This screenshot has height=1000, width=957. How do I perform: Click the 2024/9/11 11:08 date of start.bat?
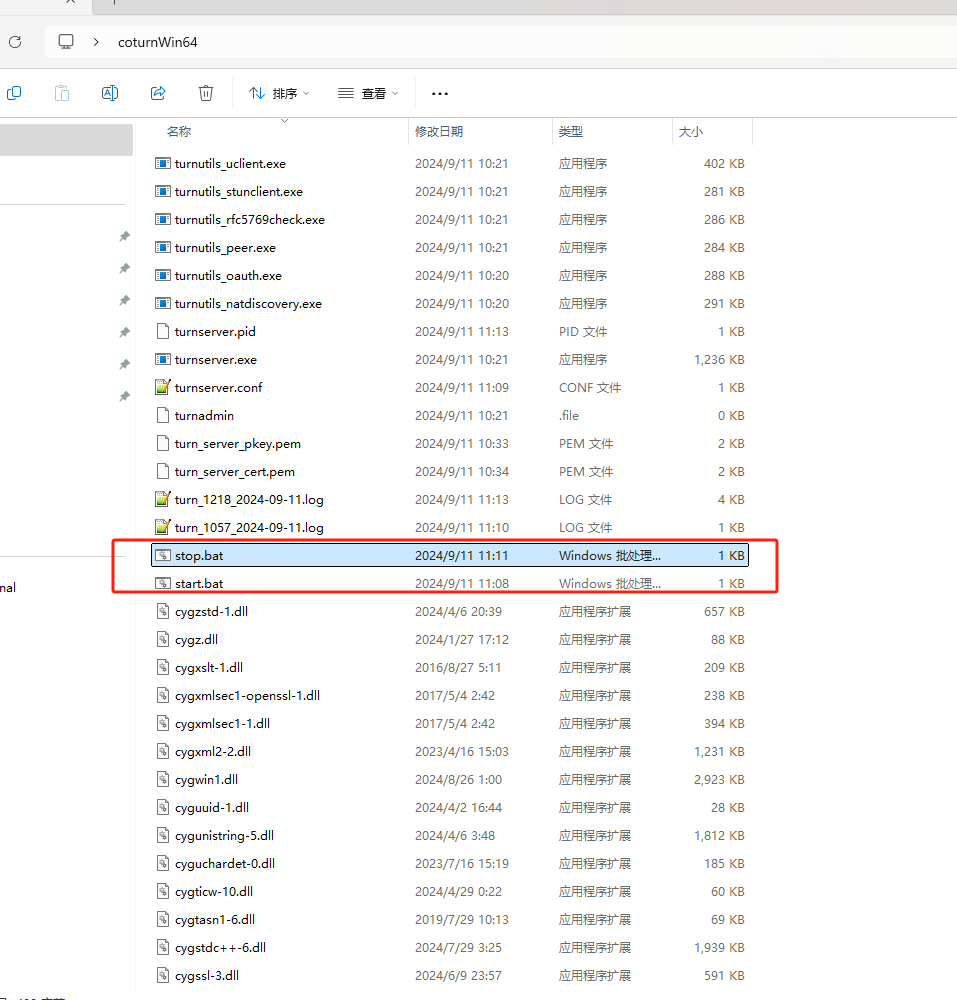click(462, 584)
